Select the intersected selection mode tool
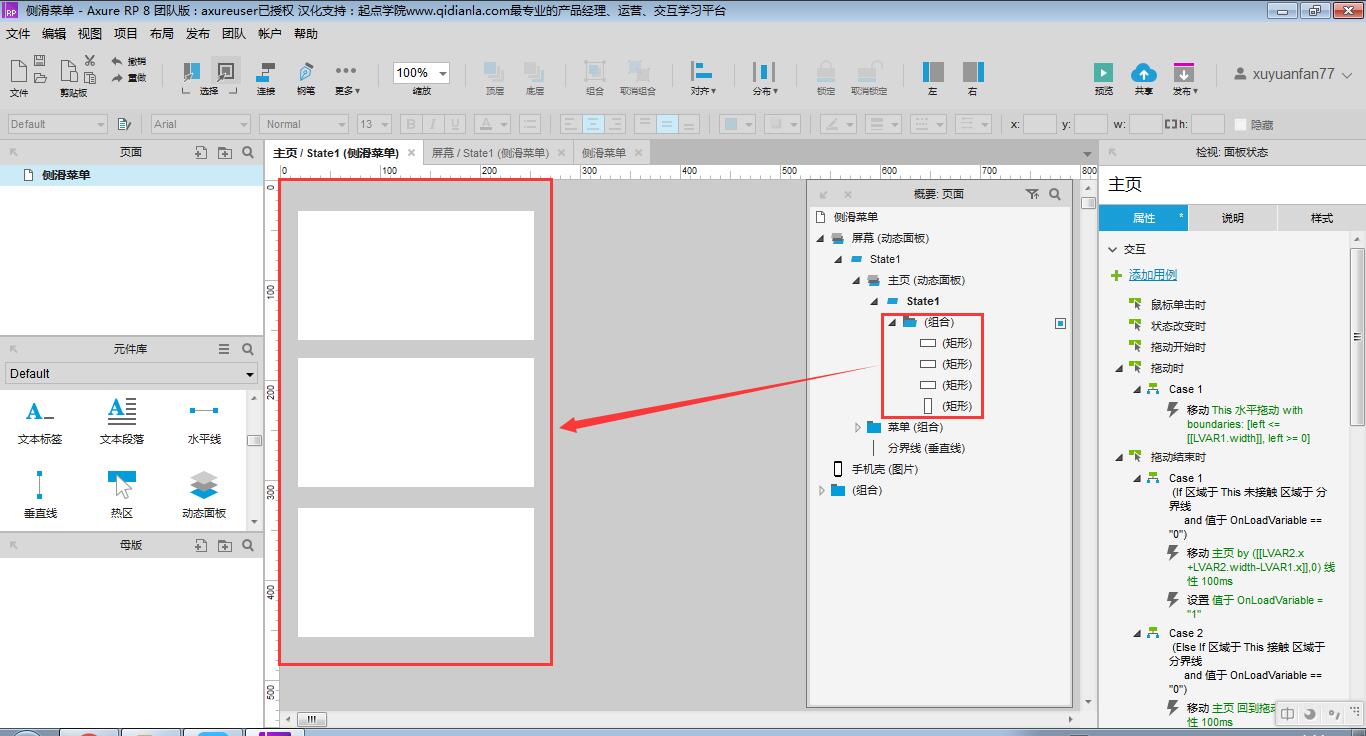The height and width of the screenshot is (736, 1366). (x=192, y=72)
